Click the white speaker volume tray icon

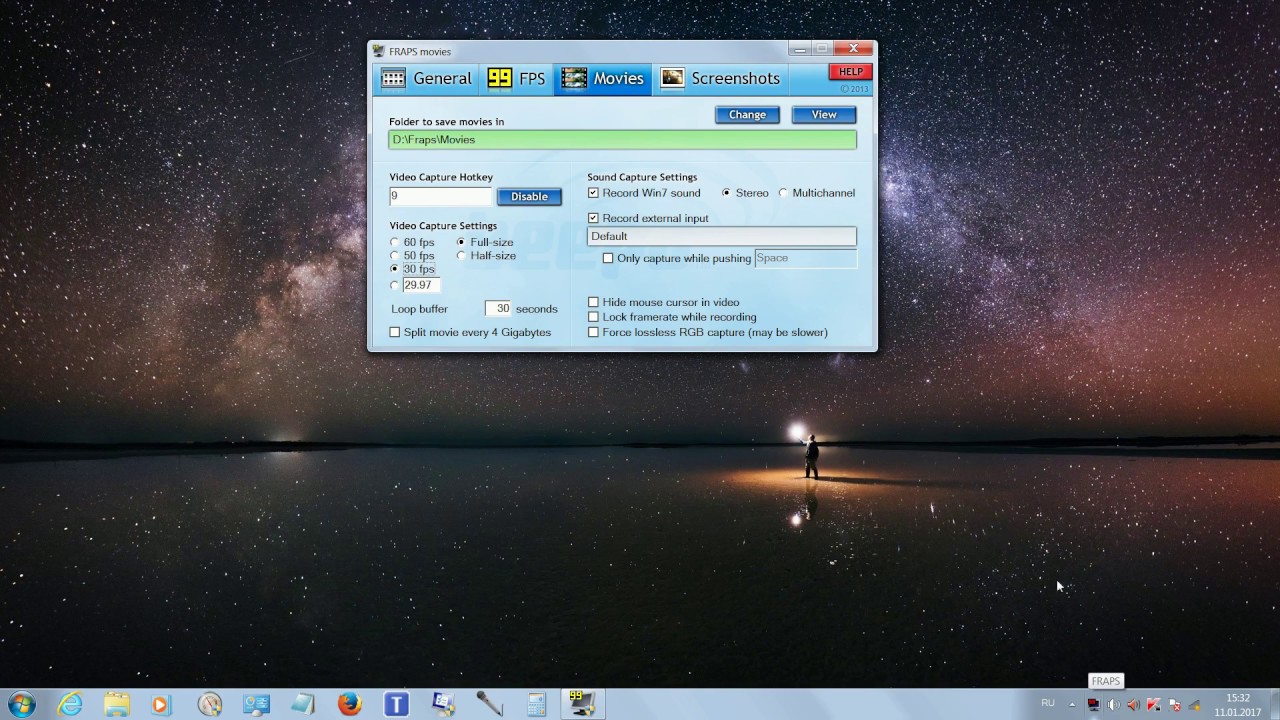[x=1113, y=704]
